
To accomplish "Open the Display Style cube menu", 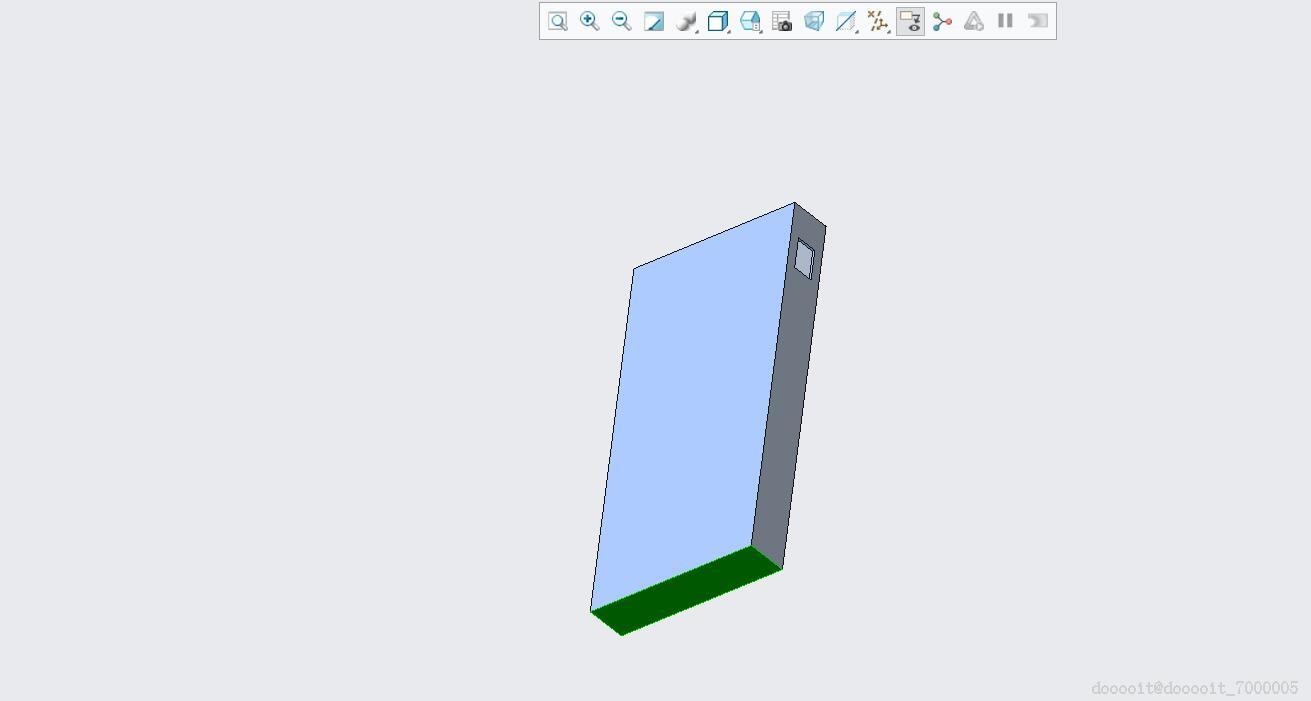I will (718, 21).
